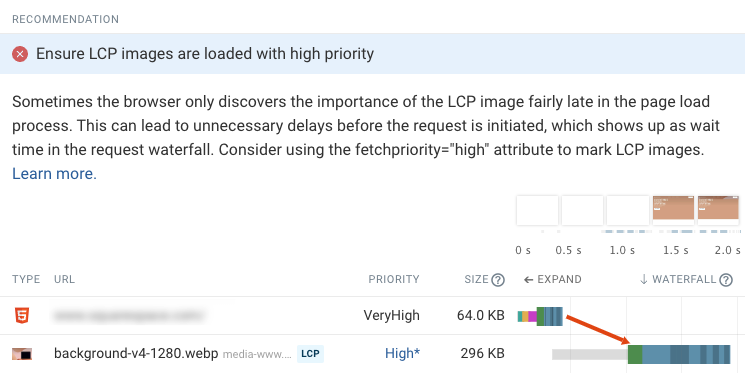Select the URL column header
The width and height of the screenshot is (745, 382).
(x=64, y=279)
